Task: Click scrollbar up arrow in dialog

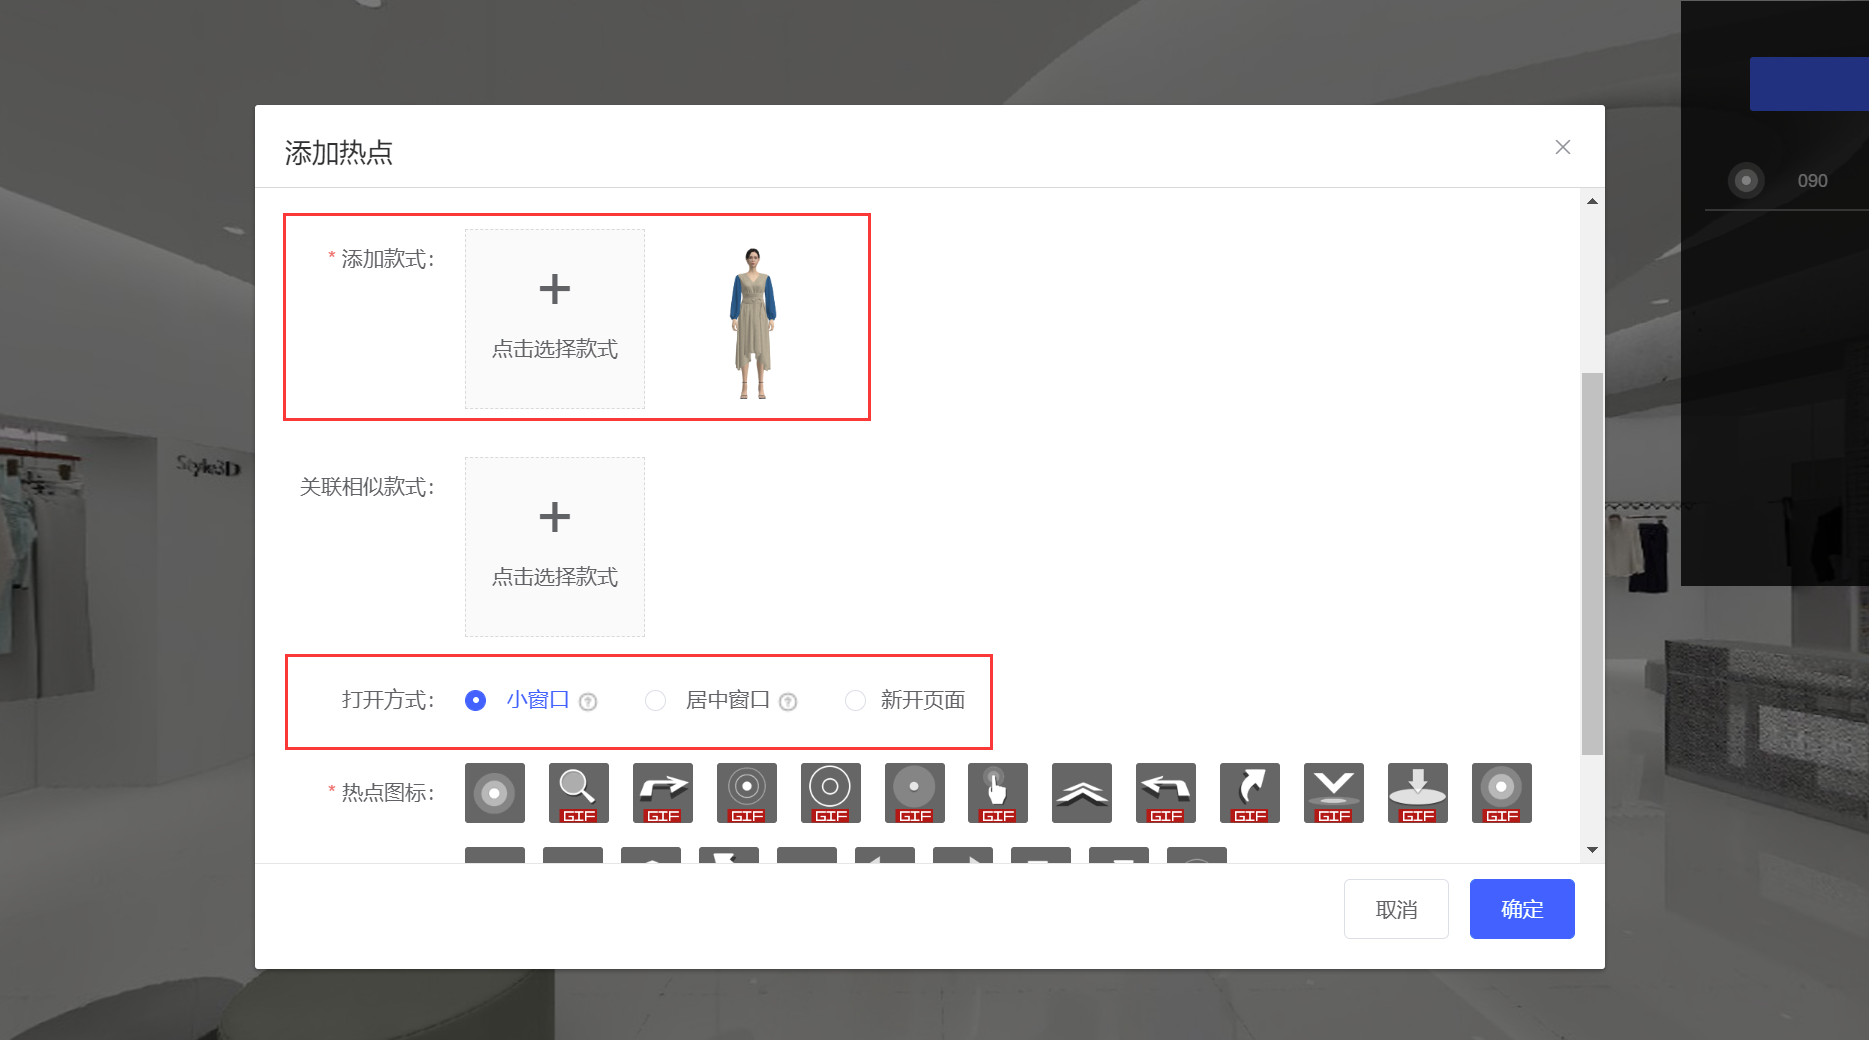Action: [1592, 201]
